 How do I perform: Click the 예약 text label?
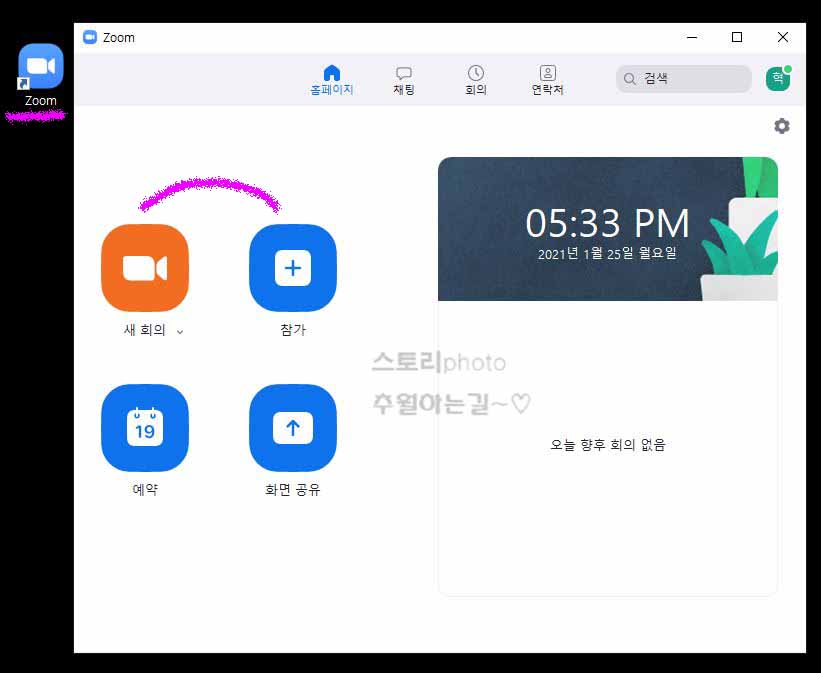pos(145,490)
